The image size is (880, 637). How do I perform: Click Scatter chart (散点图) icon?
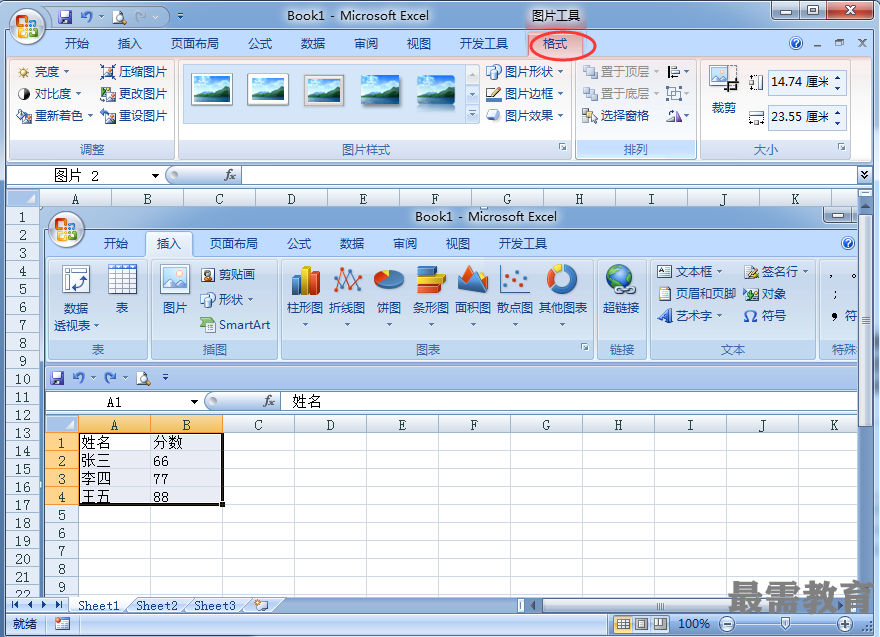click(515, 296)
